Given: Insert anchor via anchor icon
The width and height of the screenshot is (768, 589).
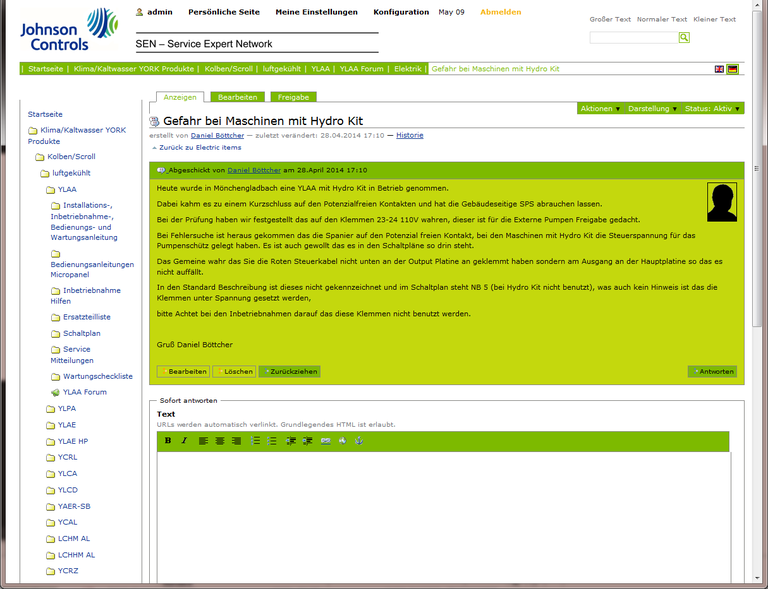Looking at the screenshot, I should [359, 441].
